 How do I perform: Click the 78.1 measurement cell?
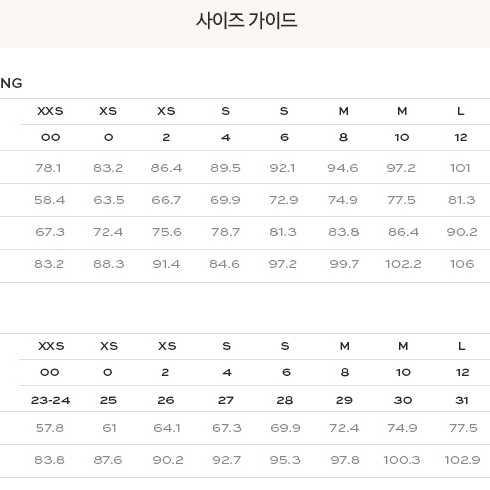coord(48,168)
